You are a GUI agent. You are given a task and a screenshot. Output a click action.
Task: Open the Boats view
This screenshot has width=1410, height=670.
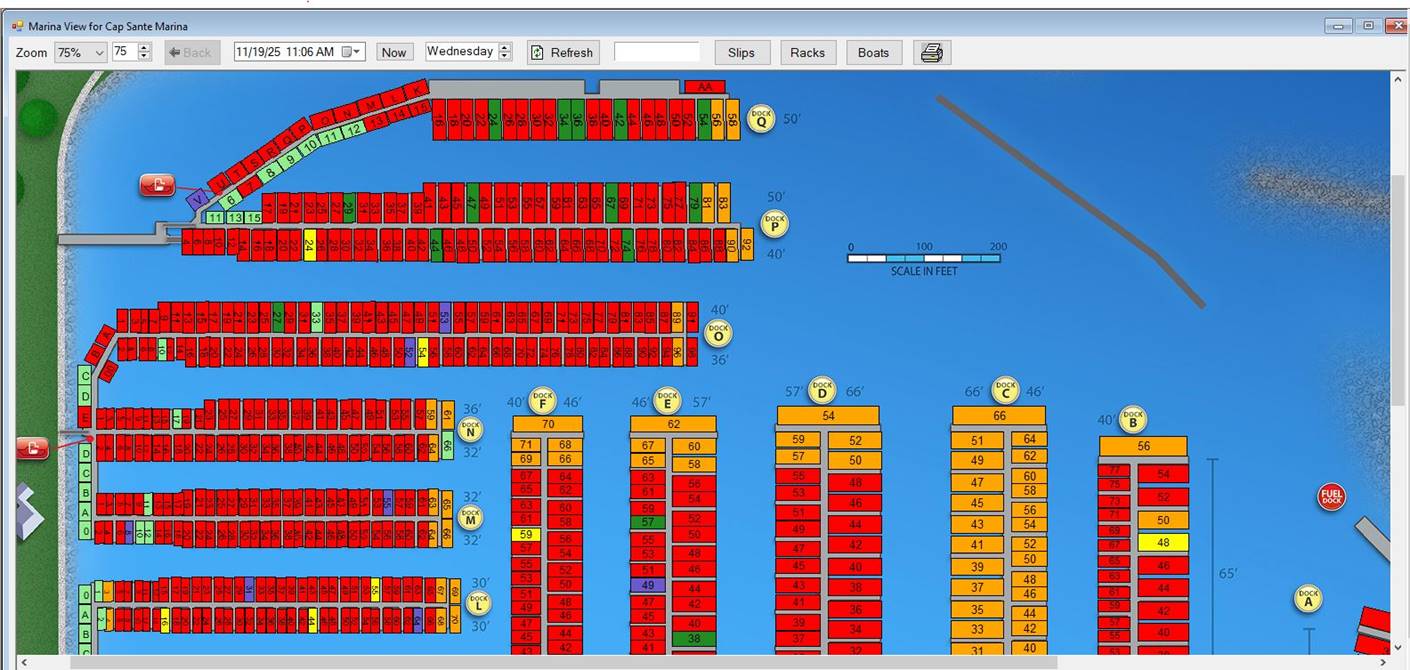click(873, 53)
